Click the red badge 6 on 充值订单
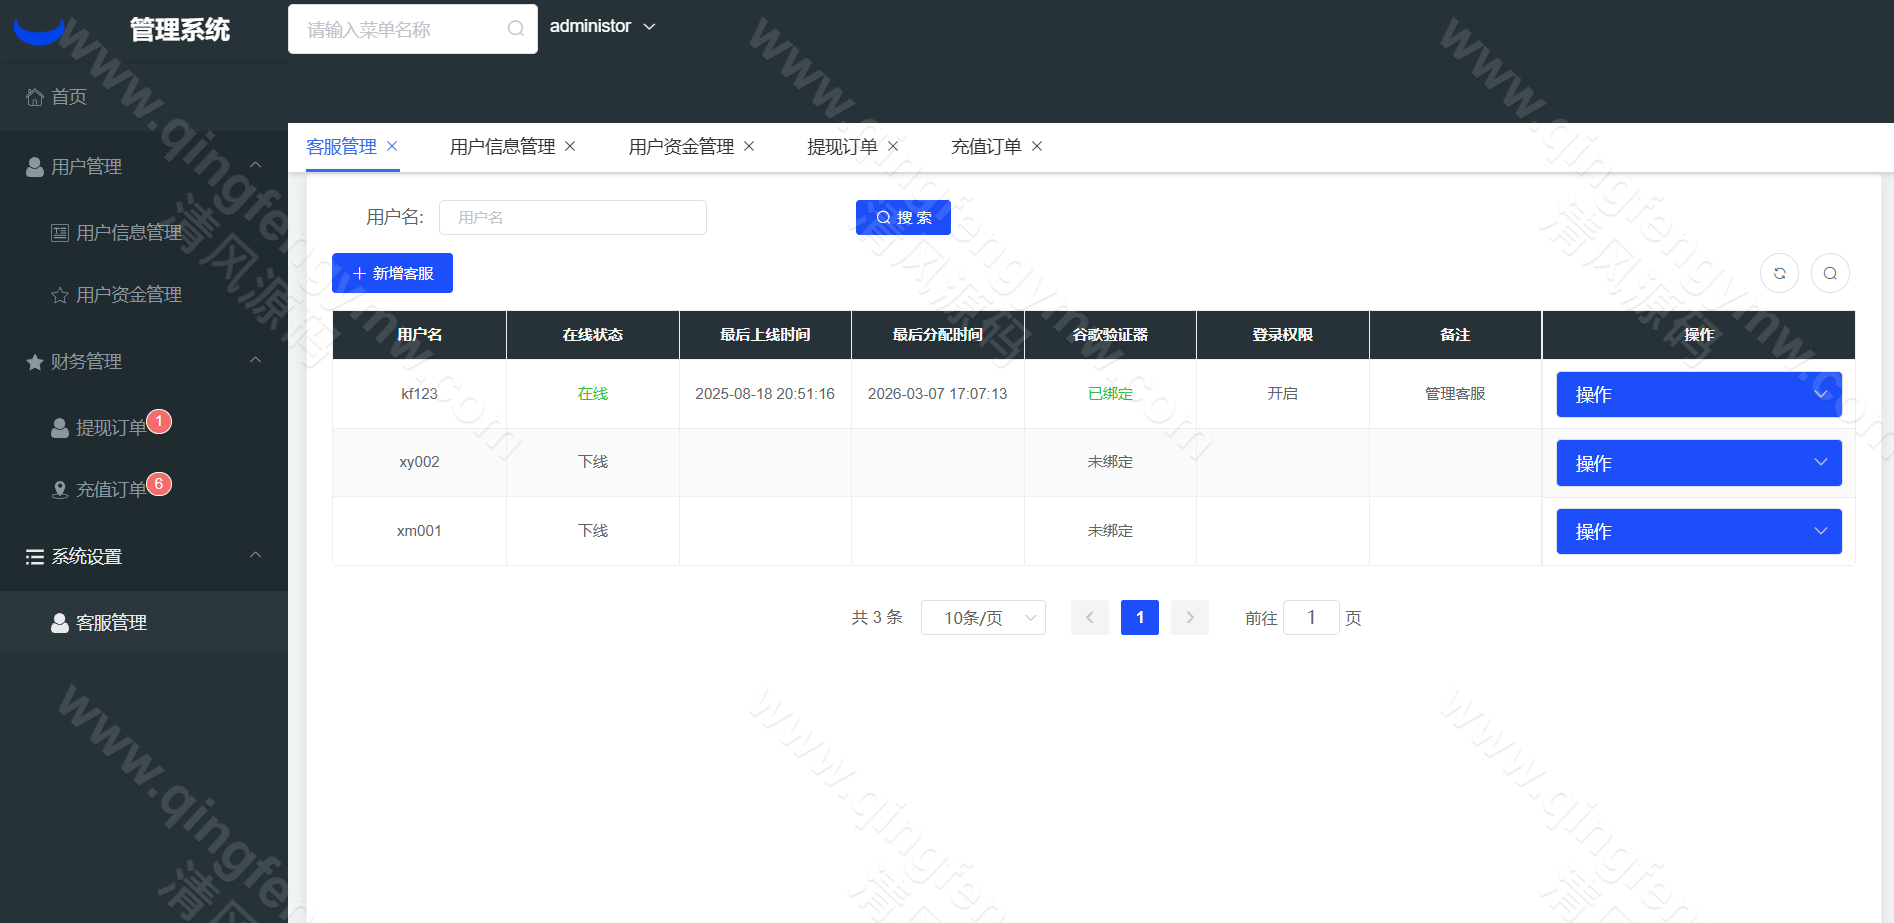Image resolution: width=1894 pixels, height=923 pixels. [x=159, y=484]
